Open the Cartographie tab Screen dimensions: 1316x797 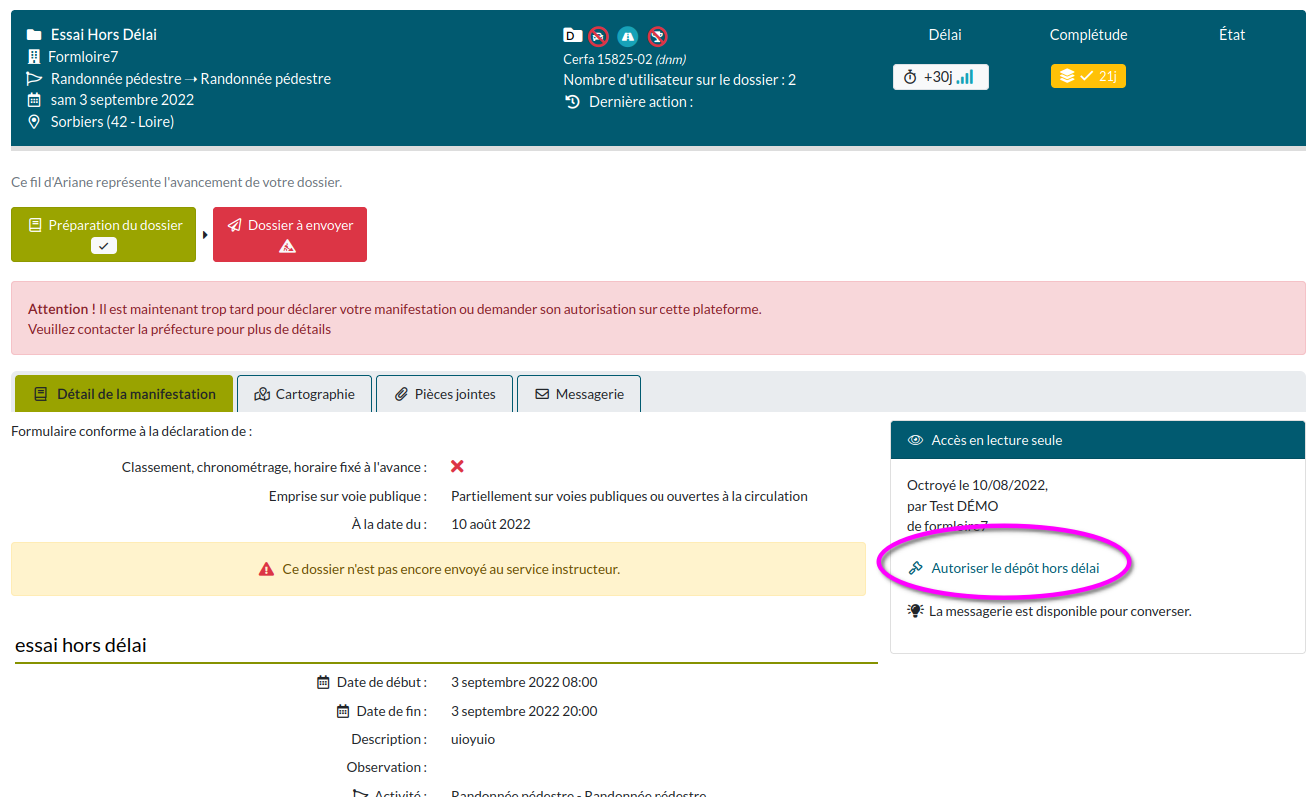(x=304, y=394)
